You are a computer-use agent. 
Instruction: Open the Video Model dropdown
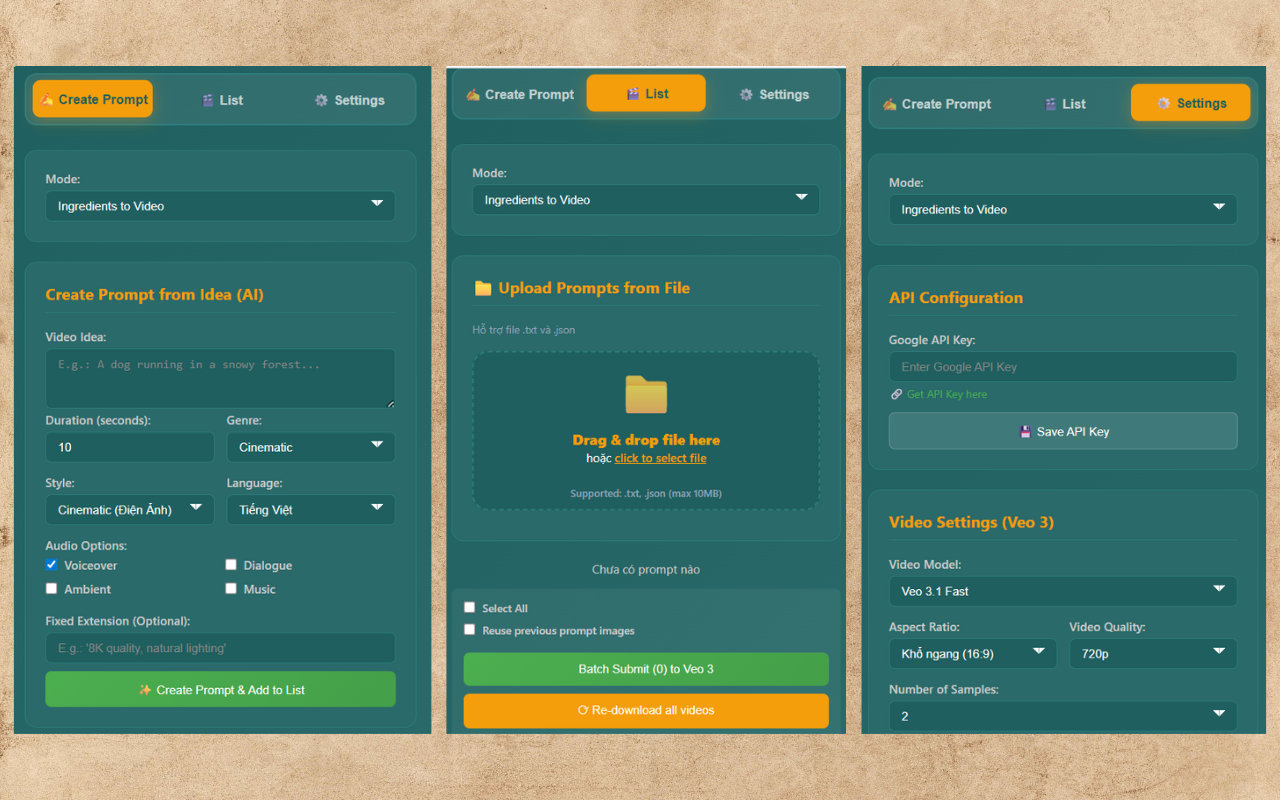[1063, 591]
